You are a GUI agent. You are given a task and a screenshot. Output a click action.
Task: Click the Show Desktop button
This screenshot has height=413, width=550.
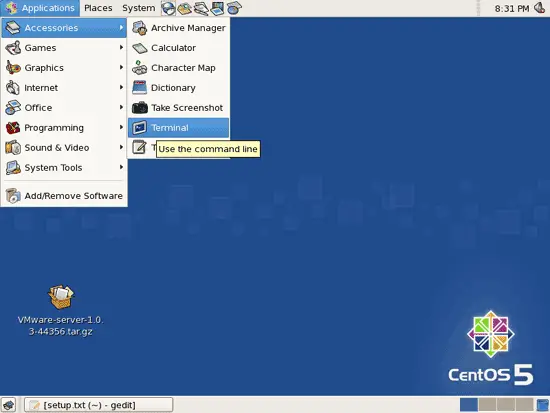pyautogui.click(x=8, y=405)
